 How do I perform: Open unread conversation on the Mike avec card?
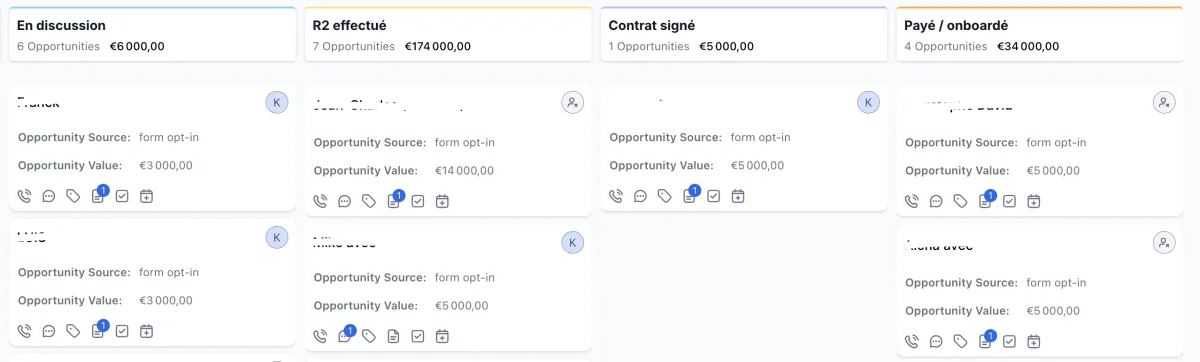[345, 335]
